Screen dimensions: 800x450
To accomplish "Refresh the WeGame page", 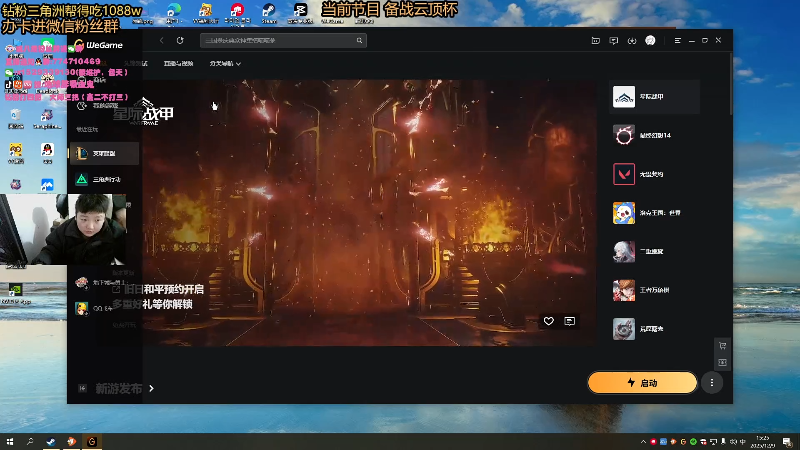I will click(x=180, y=40).
